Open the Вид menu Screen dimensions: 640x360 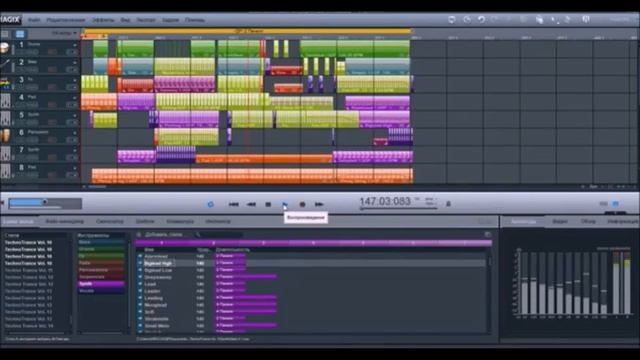125,20
